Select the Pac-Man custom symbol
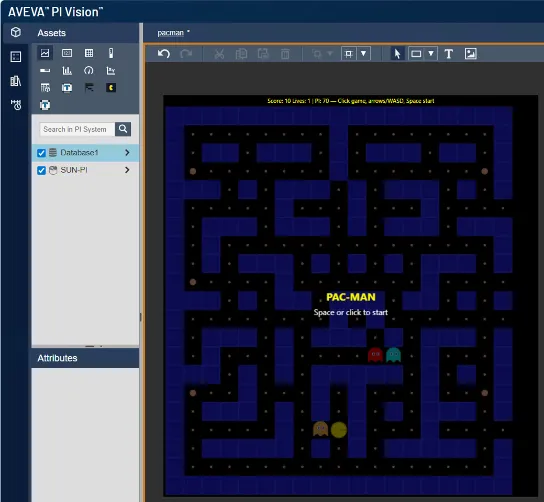Screen dimensions: 544x502 point(111,87)
